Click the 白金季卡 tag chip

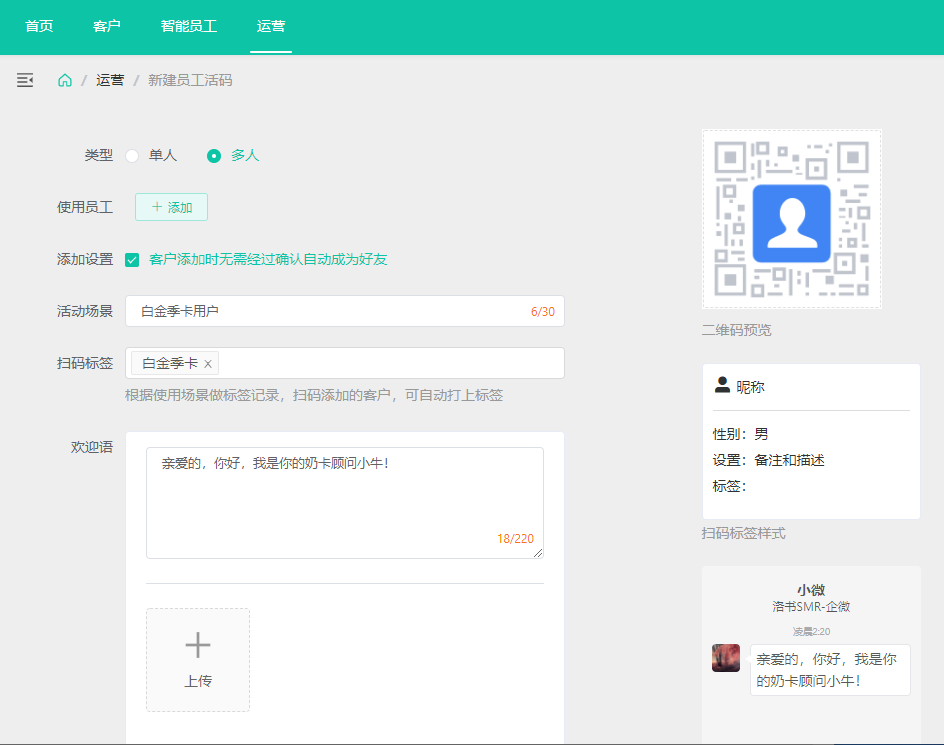(175, 363)
